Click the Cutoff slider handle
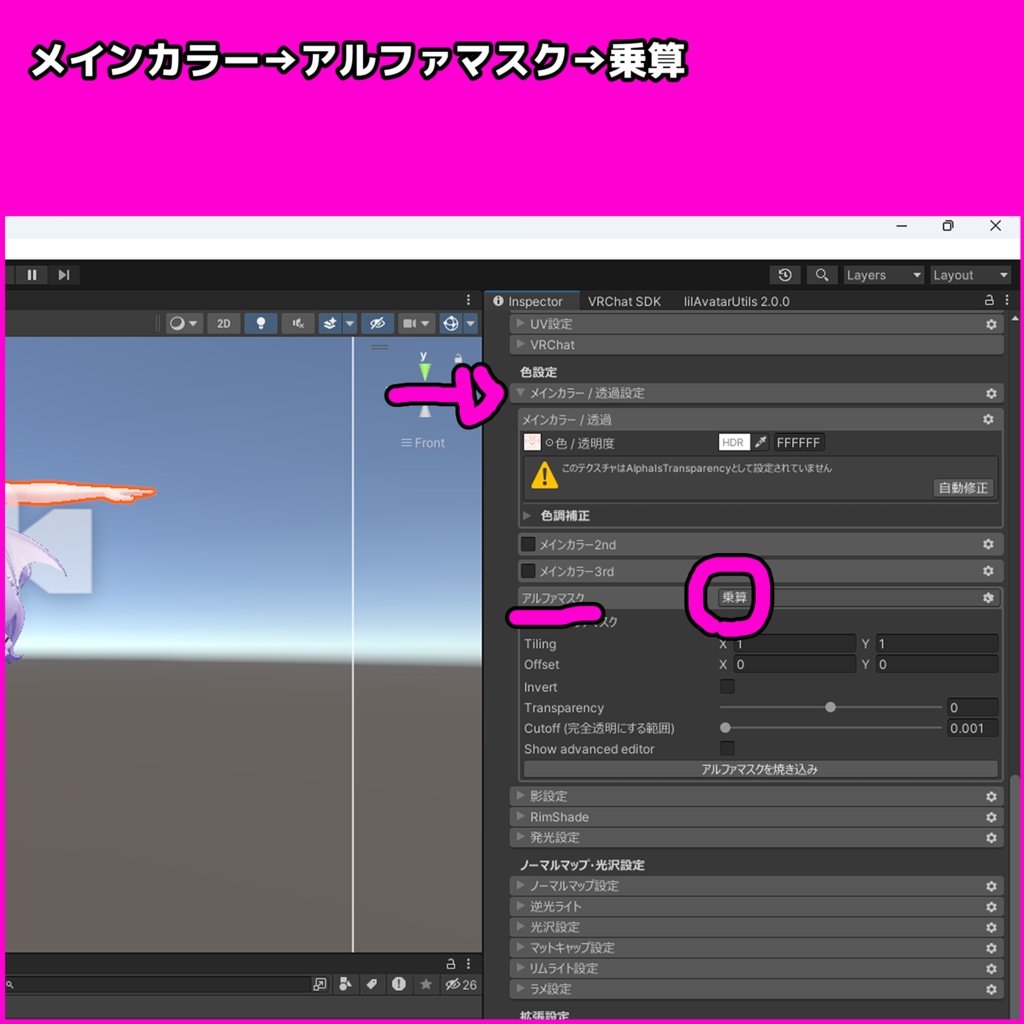 coord(725,728)
